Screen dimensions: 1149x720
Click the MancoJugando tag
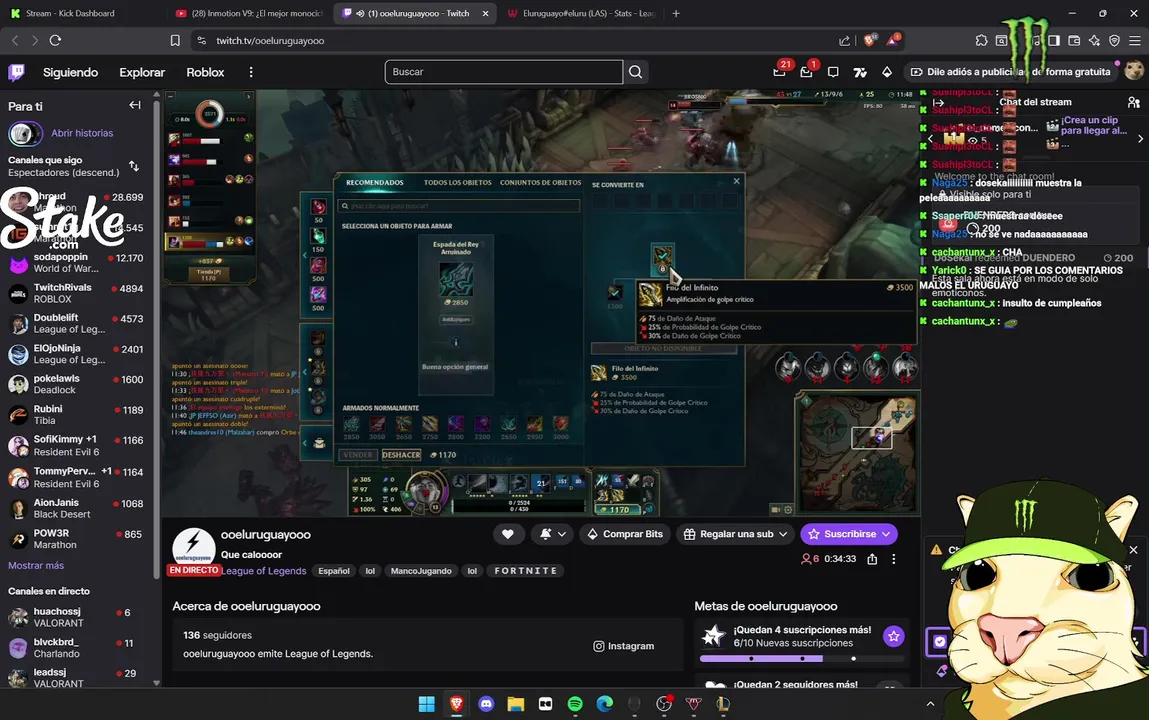point(421,571)
